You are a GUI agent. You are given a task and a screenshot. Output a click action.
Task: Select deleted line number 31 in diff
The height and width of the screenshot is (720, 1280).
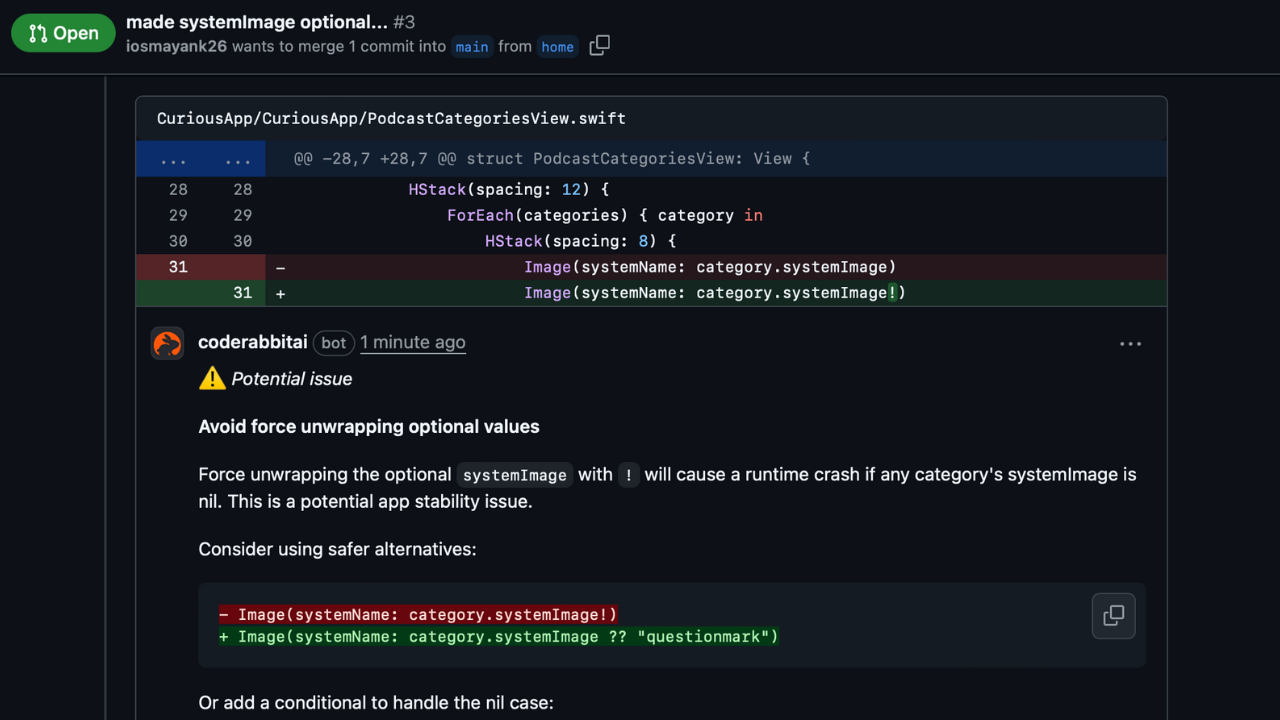tap(178, 267)
